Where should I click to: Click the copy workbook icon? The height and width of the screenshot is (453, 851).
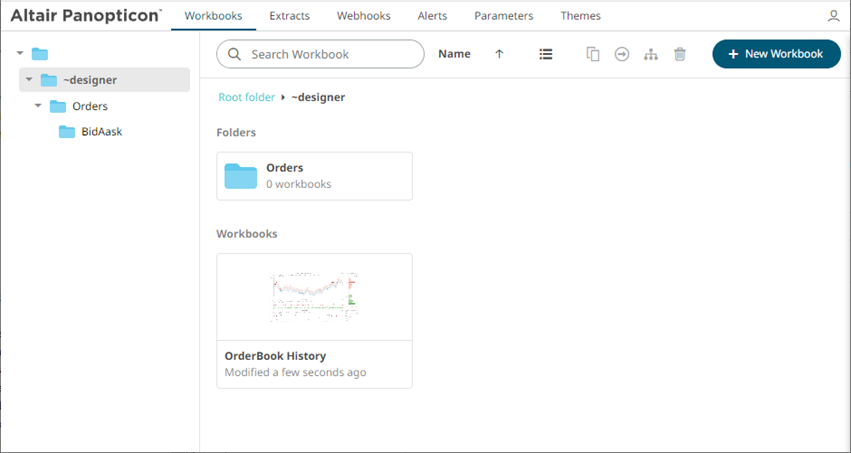[x=592, y=54]
